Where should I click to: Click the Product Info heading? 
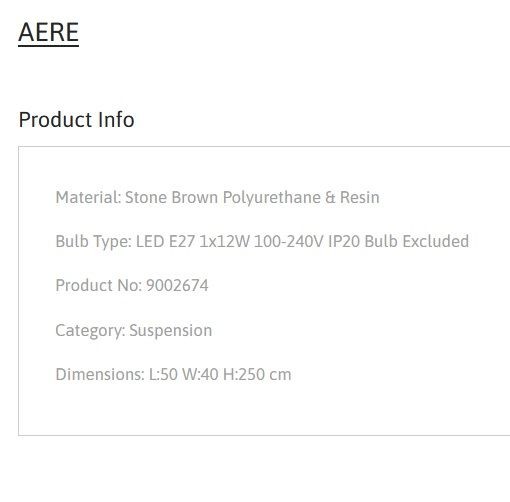pyautogui.click(x=76, y=119)
